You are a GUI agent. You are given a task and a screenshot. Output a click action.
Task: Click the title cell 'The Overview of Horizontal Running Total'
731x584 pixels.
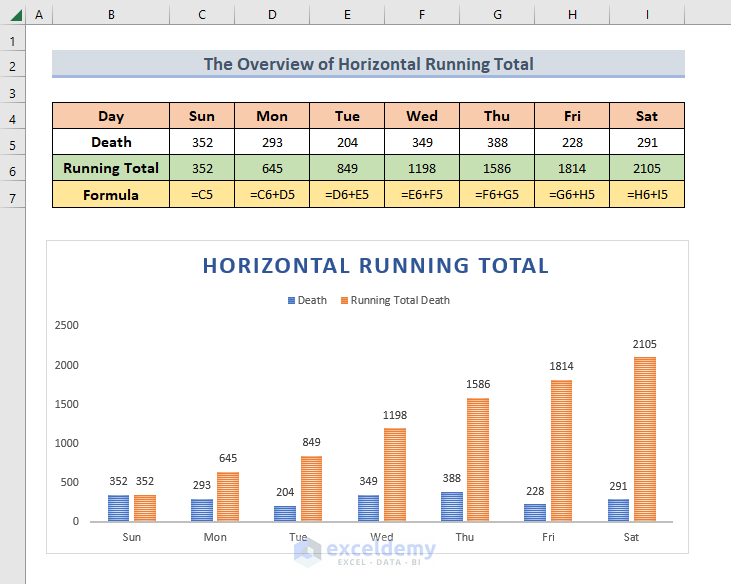pos(368,64)
